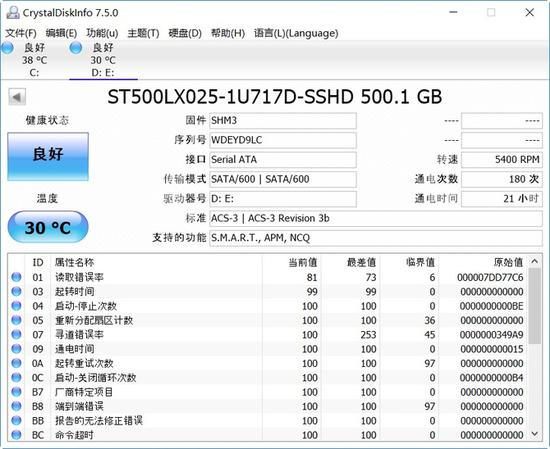Open the 帮助(H) menu
The width and height of the screenshot is (550, 449).
click(228, 33)
